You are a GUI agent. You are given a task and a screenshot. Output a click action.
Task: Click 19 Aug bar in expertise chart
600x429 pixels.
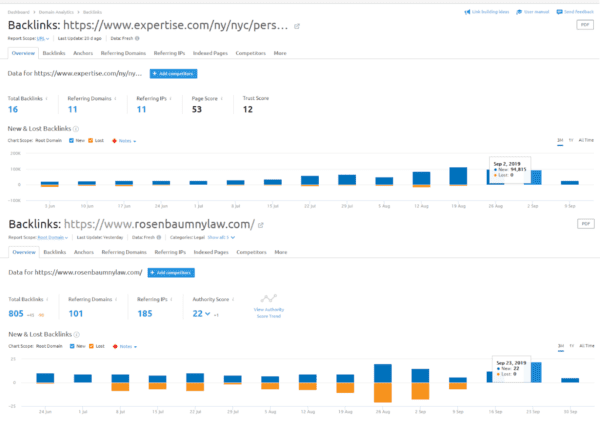click(458, 176)
